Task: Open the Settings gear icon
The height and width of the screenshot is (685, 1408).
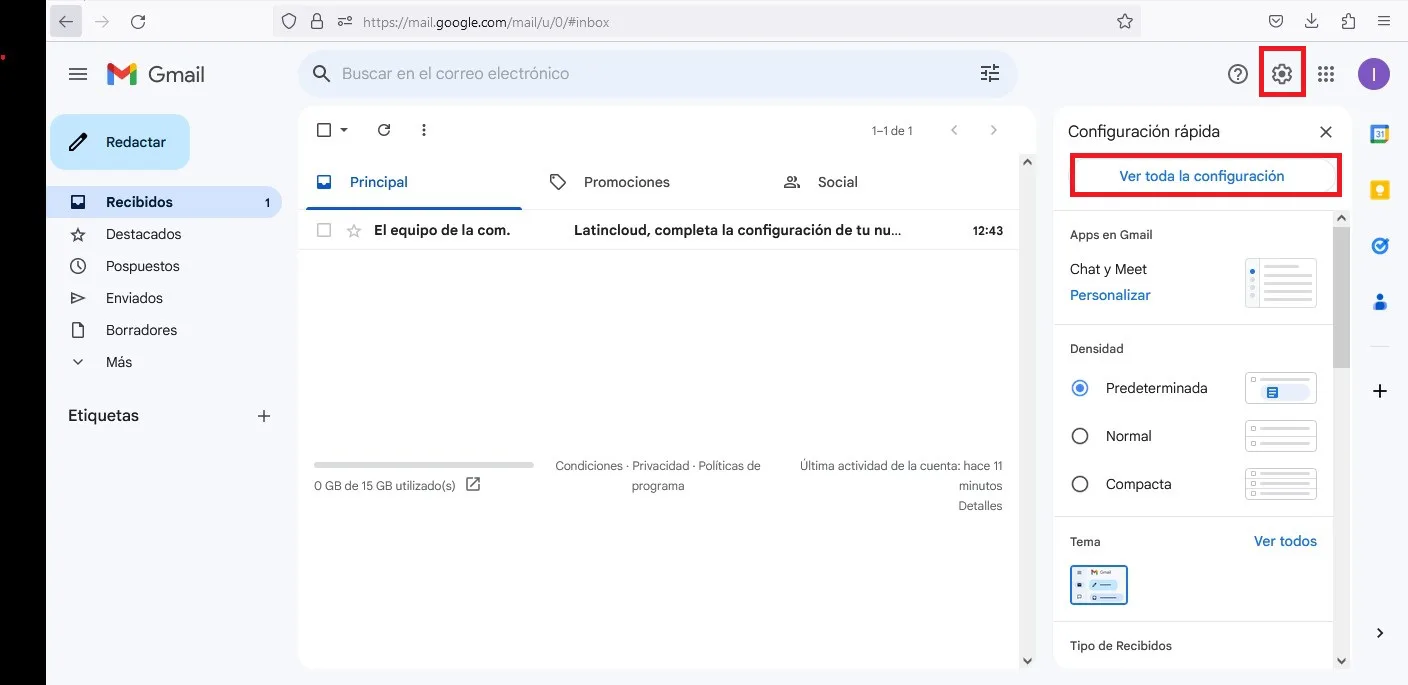Action: tap(1281, 74)
